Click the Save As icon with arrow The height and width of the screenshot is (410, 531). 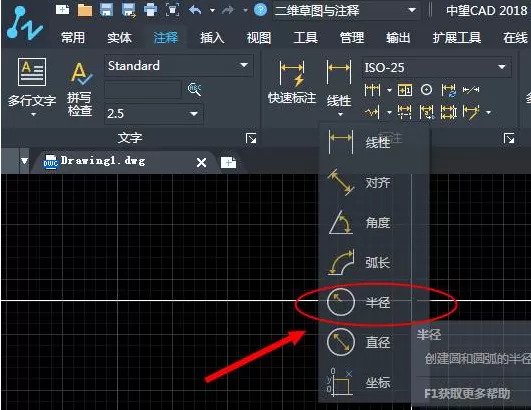coord(129,10)
